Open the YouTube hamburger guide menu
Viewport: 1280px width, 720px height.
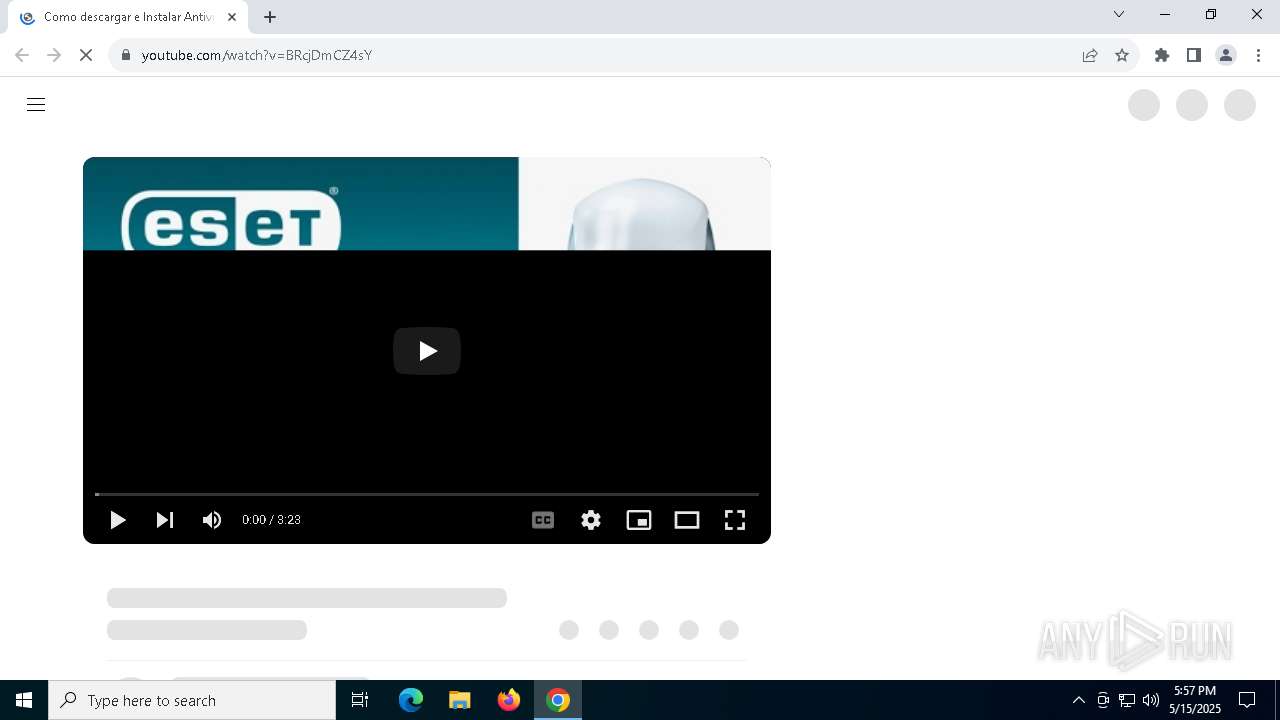pos(36,105)
